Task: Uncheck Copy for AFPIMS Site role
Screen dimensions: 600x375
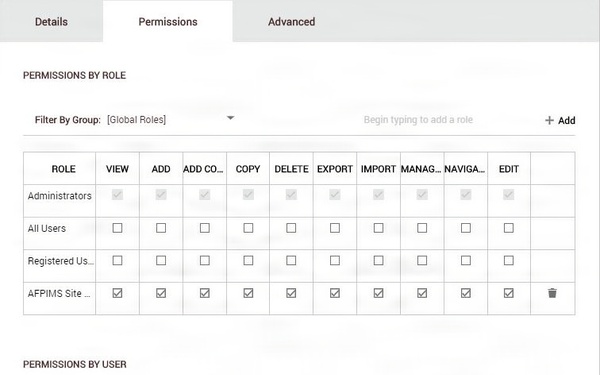Action: 248,293
